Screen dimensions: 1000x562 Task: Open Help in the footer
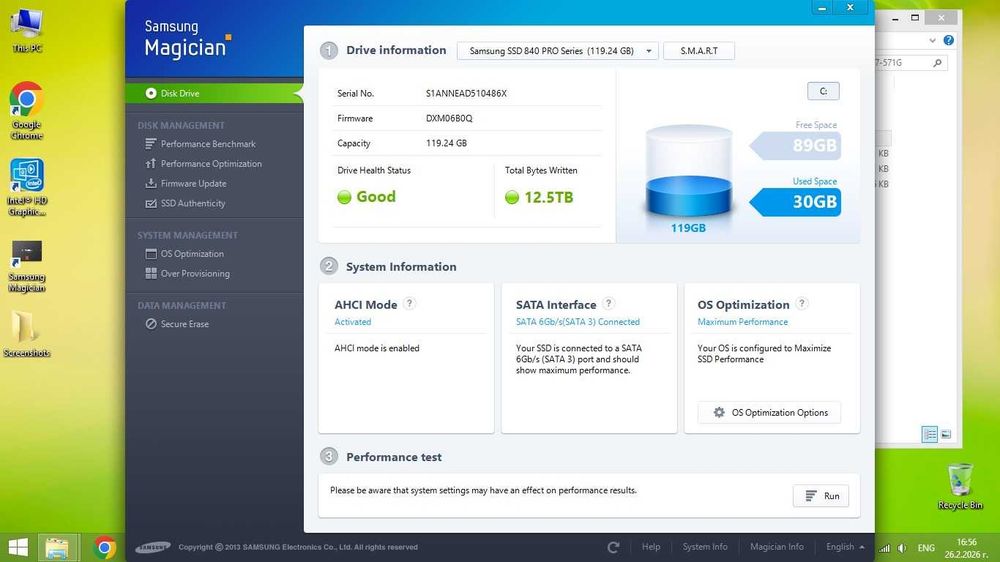click(651, 547)
